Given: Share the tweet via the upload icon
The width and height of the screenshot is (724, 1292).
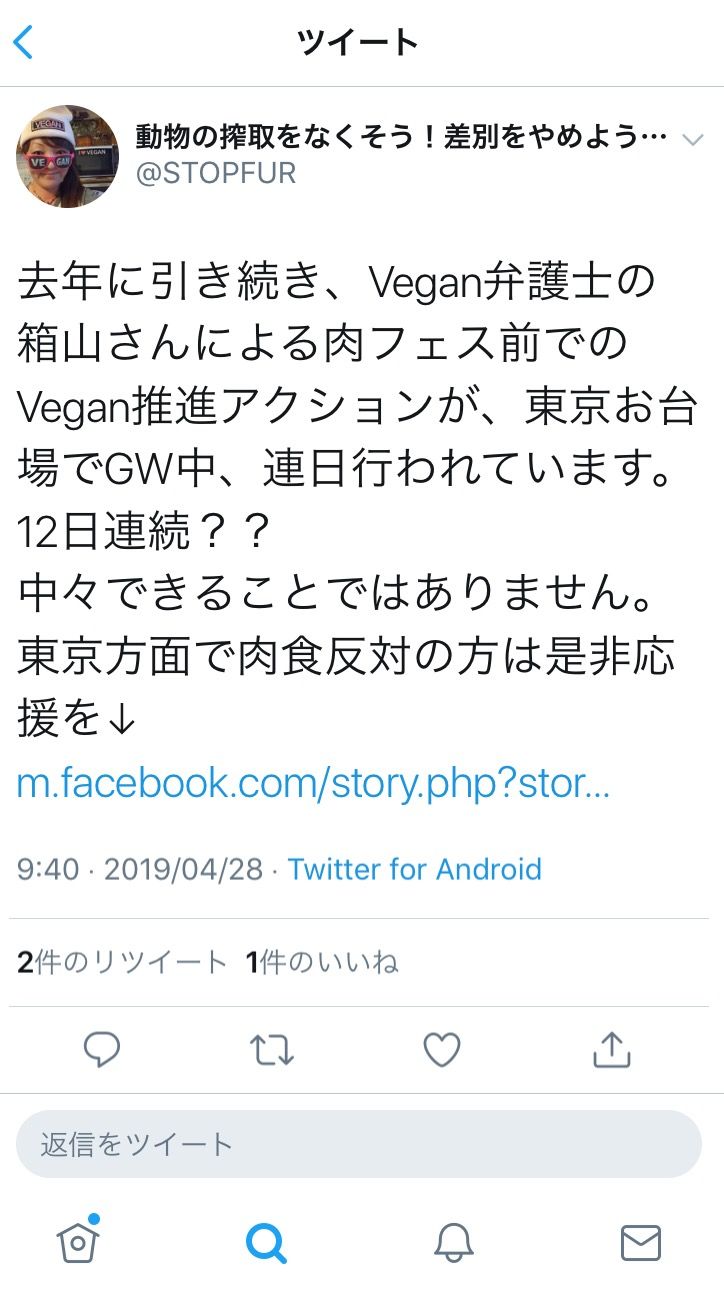Looking at the screenshot, I should pyautogui.click(x=612, y=1049).
